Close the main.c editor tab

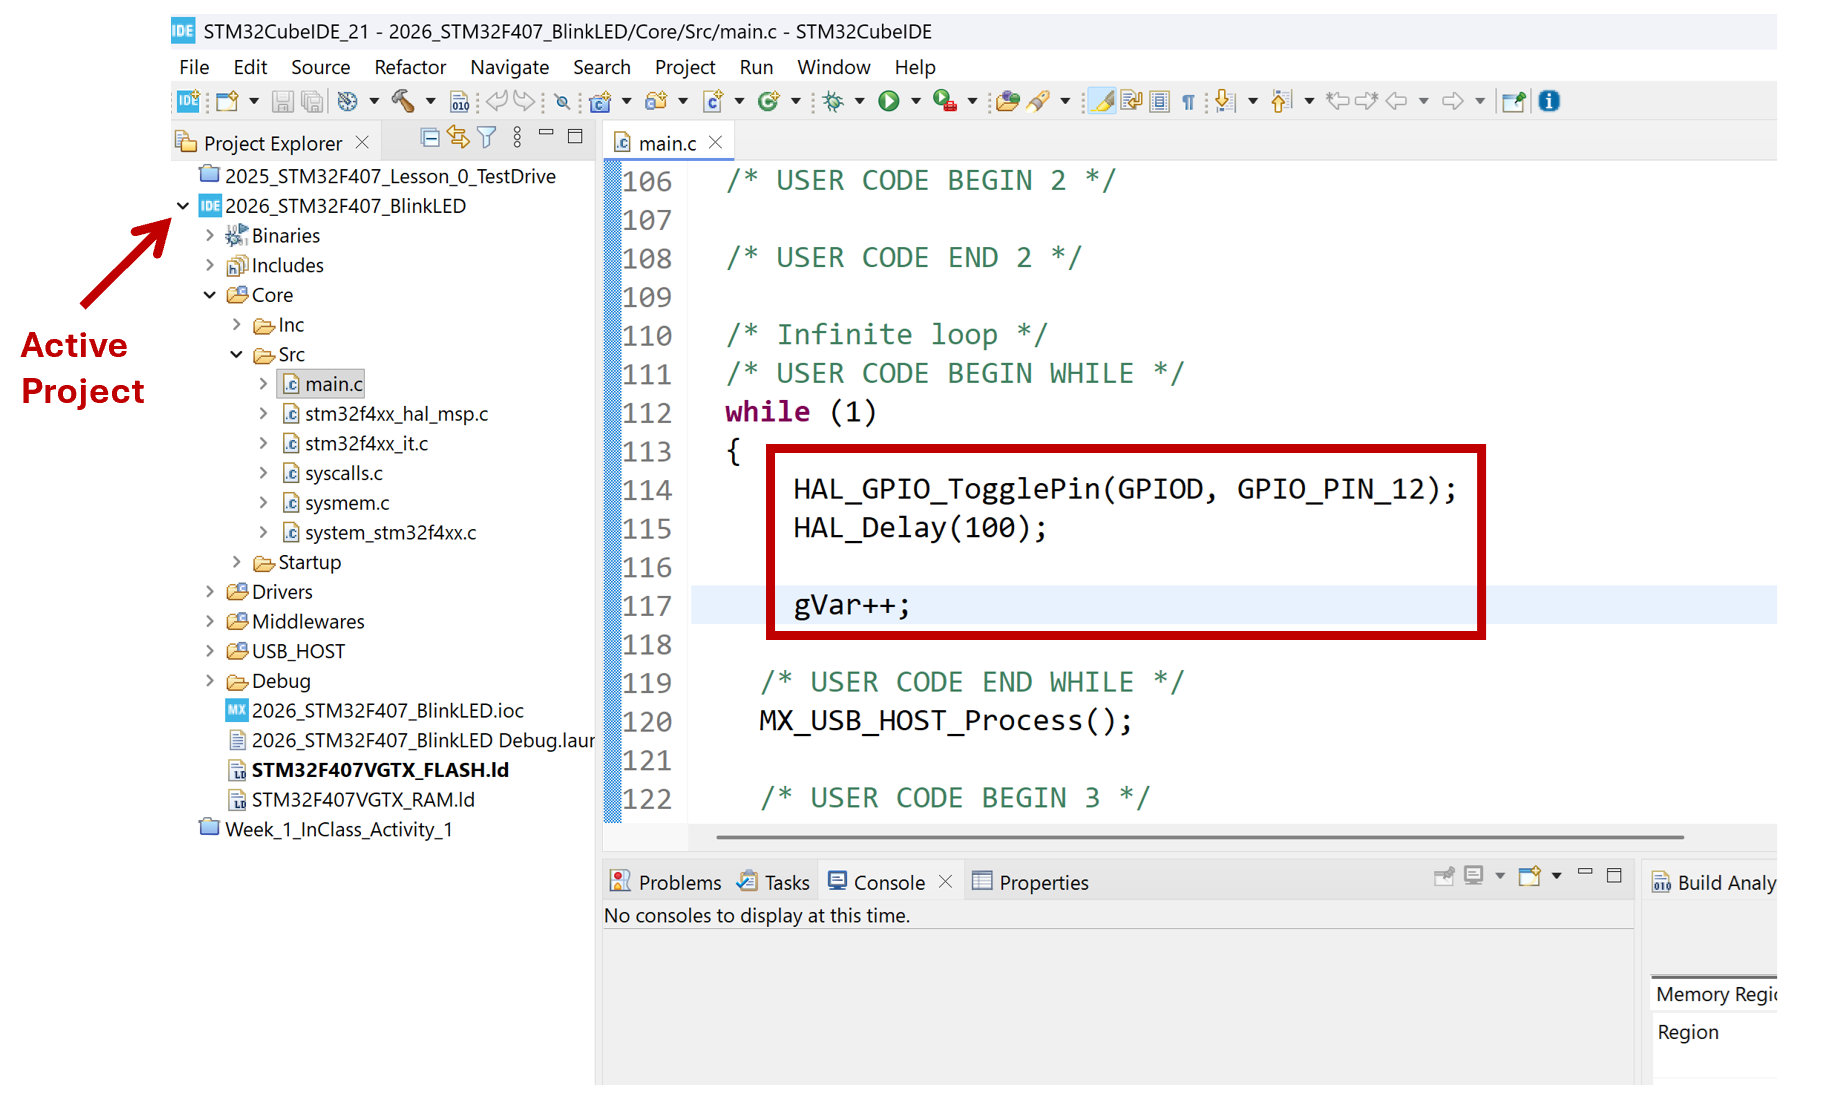click(x=715, y=143)
